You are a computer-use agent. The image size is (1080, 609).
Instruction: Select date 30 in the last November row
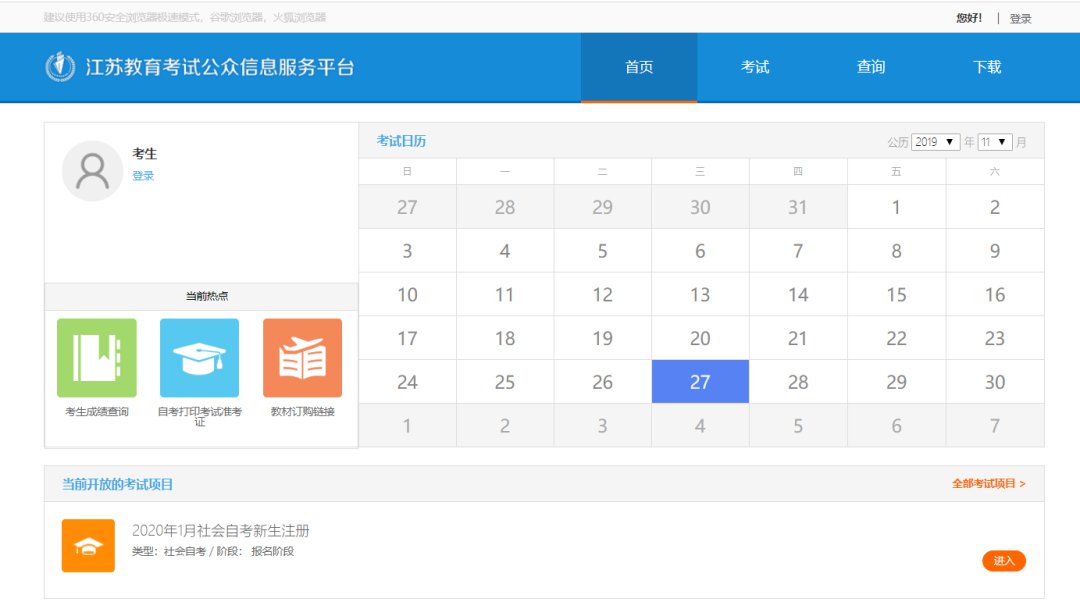click(x=994, y=382)
